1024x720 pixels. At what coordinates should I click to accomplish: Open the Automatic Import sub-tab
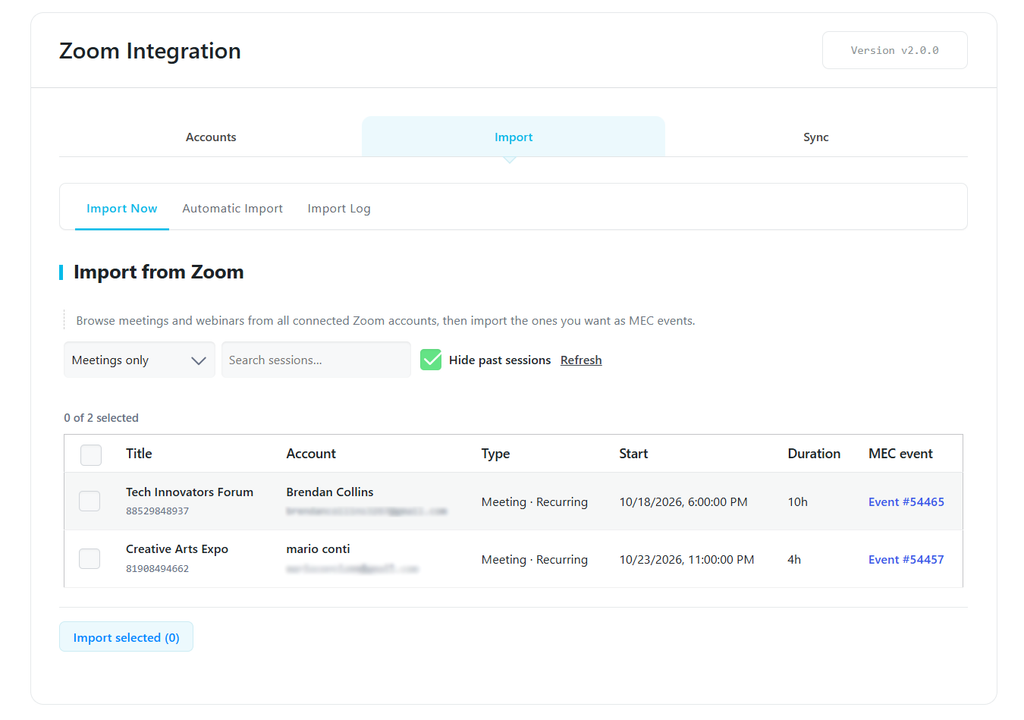point(232,208)
